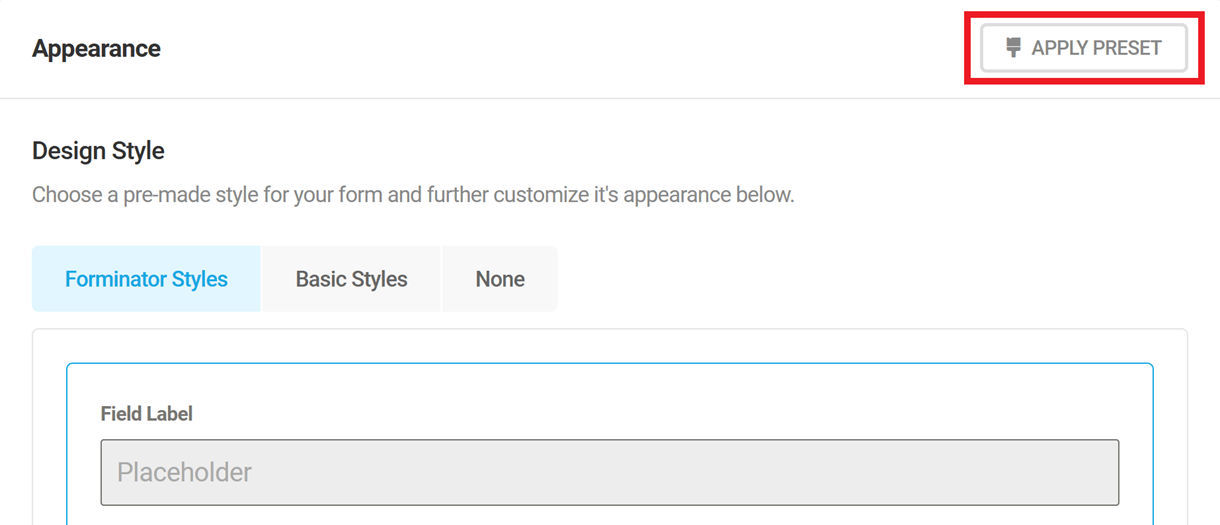Click the gray Placeholder text in the field
This screenshot has width=1220, height=525.
point(184,472)
